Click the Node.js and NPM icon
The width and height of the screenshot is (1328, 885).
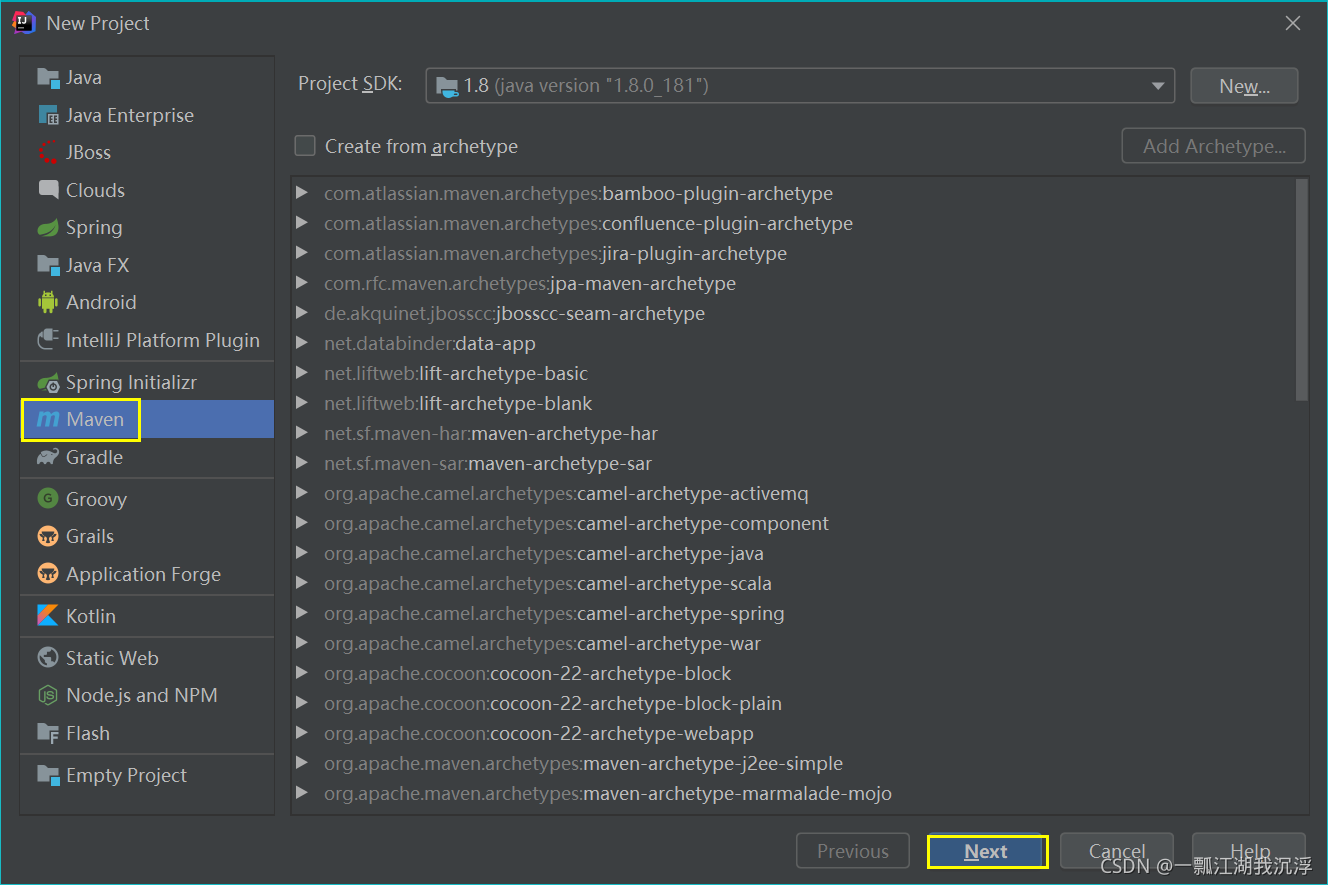coord(48,696)
